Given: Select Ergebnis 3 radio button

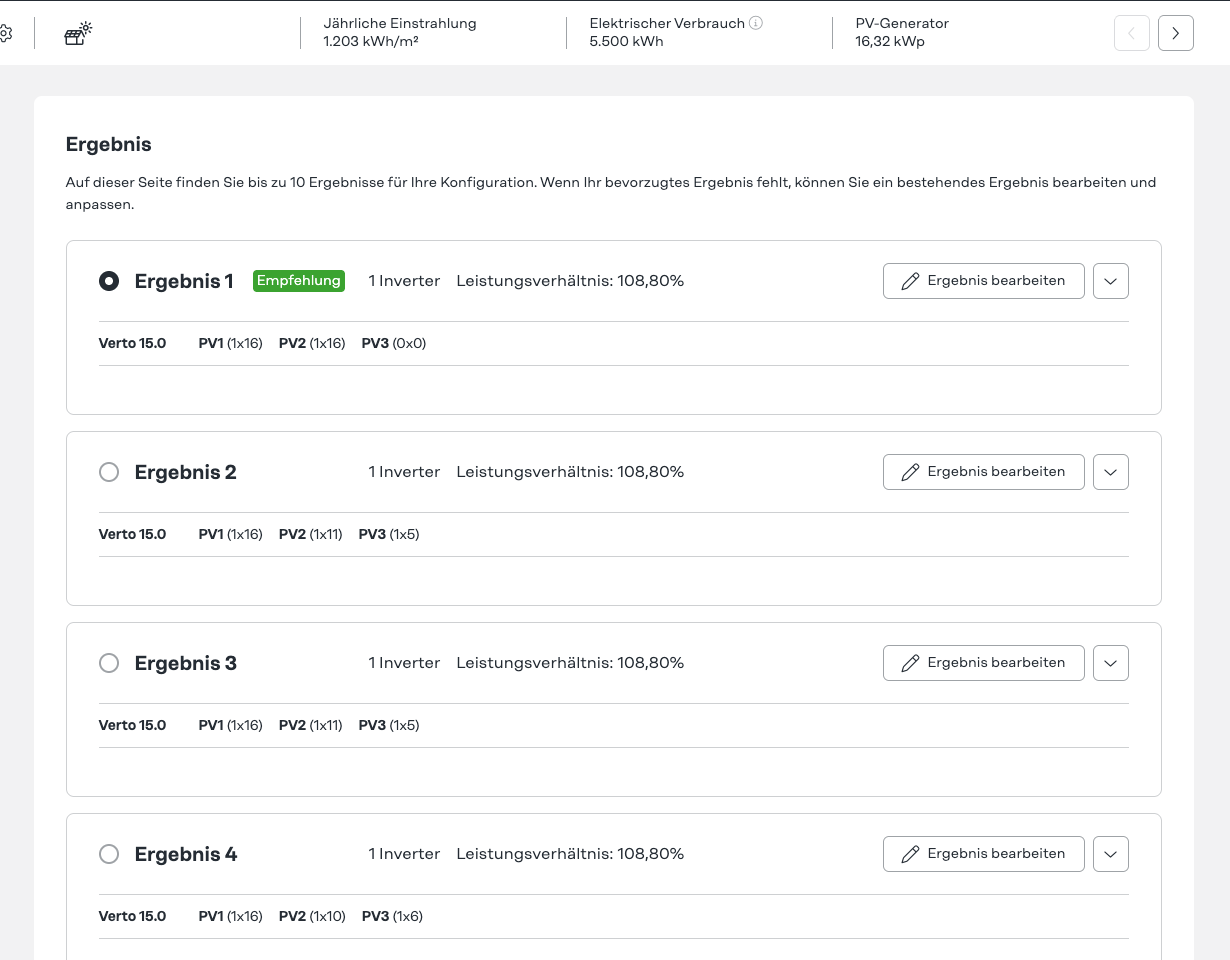Looking at the screenshot, I should click(x=109, y=663).
